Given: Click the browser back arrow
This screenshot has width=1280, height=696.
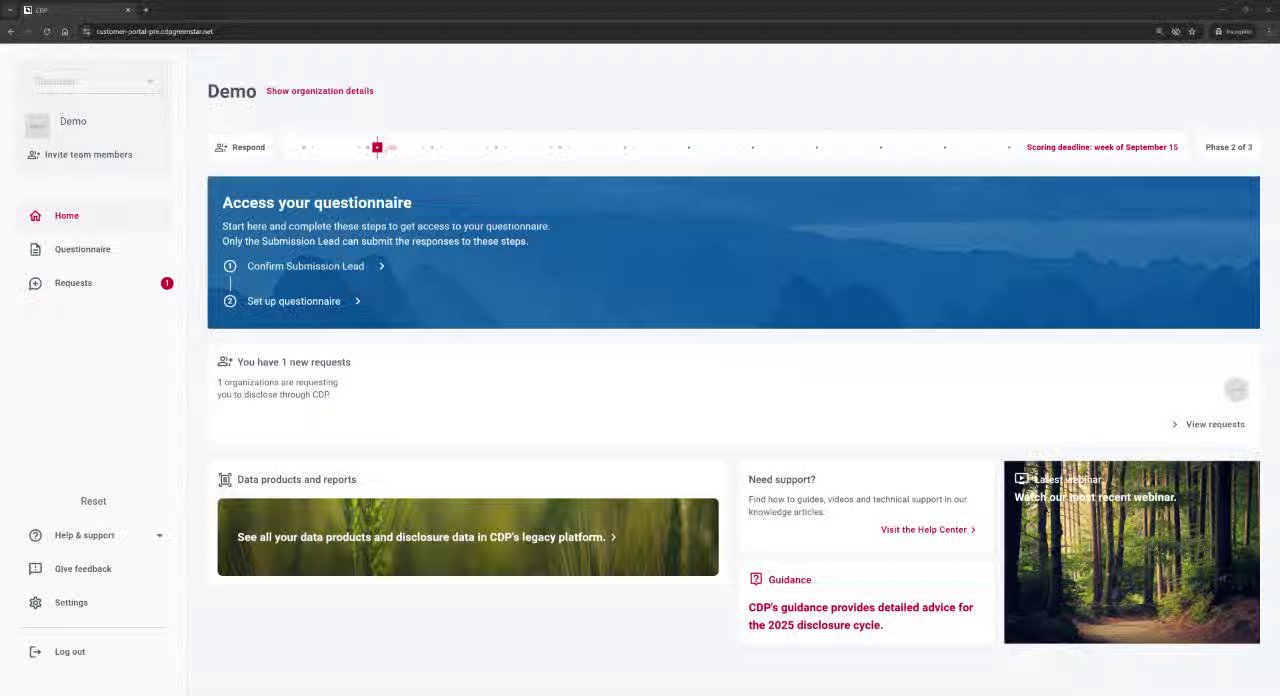Looking at the screenshot, I should click(x=10, y=32).
